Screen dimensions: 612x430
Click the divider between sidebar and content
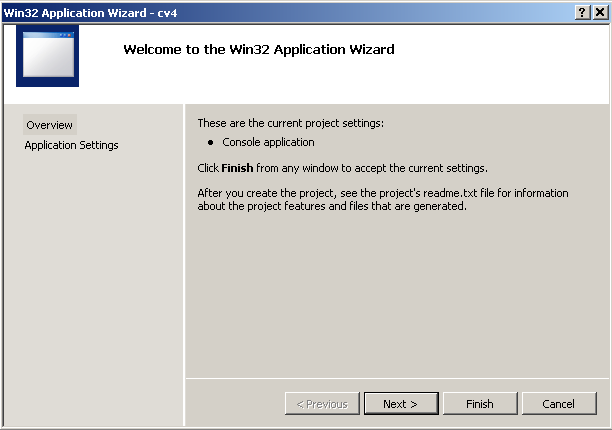pos(184,265)
